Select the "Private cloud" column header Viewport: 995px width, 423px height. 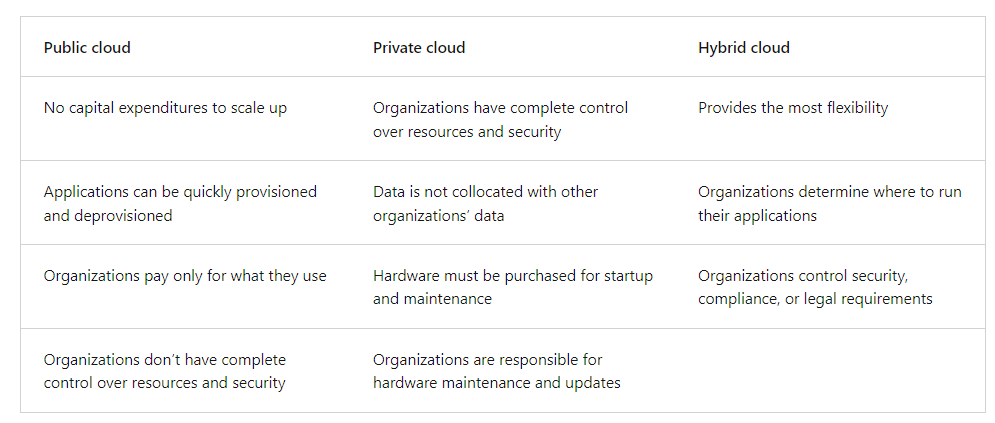pyautogui.click(x=419, y=48)
